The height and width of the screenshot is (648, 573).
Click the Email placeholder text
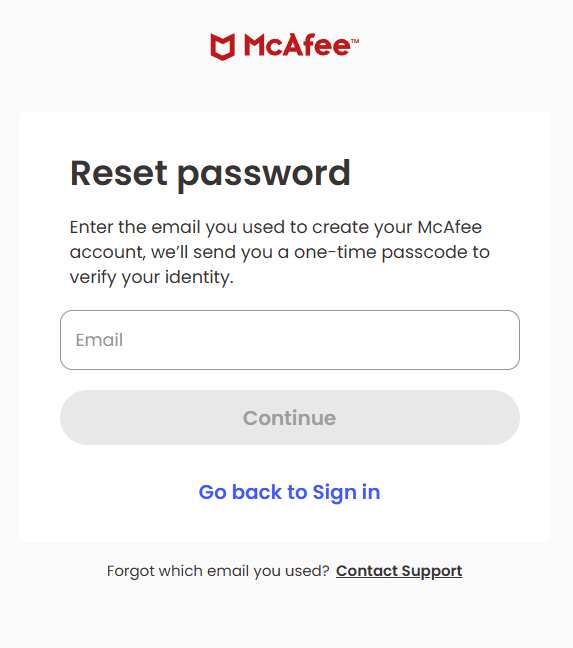99,340
